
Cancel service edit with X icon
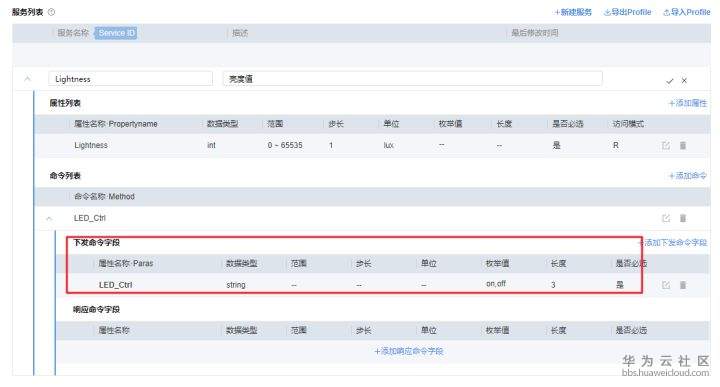684,80
